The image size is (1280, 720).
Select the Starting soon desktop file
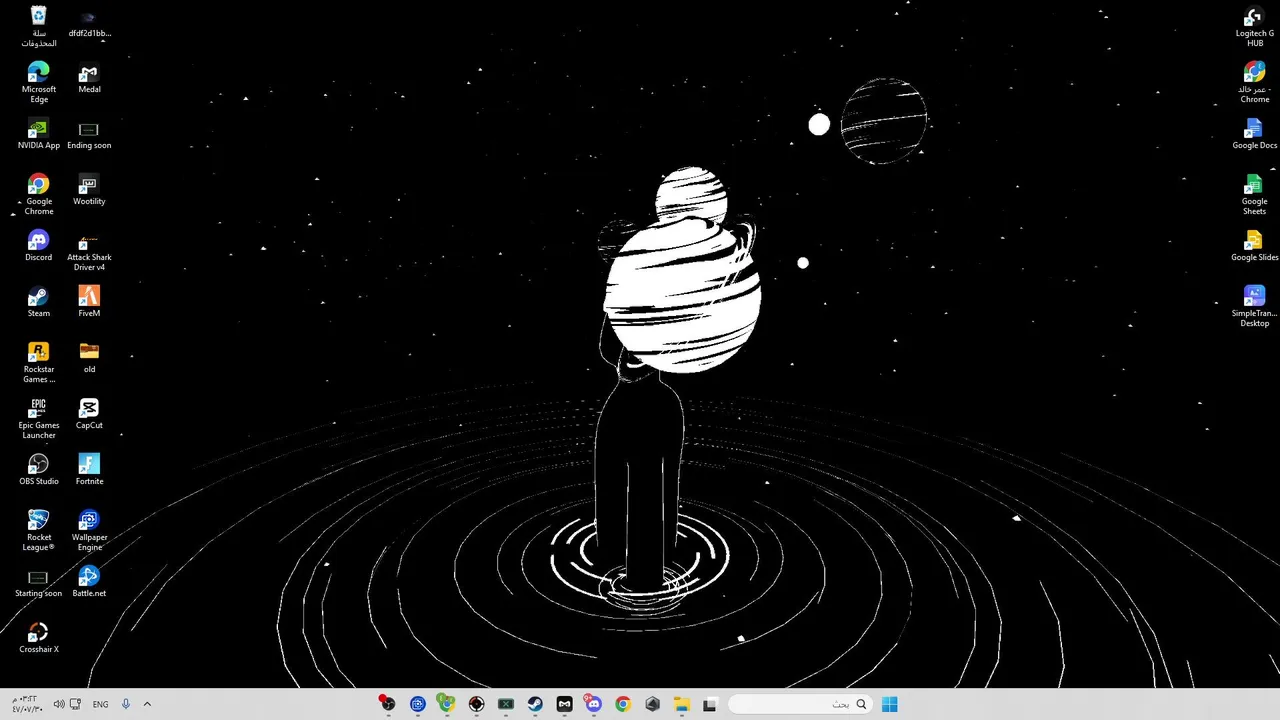click(x=38, y=583)
